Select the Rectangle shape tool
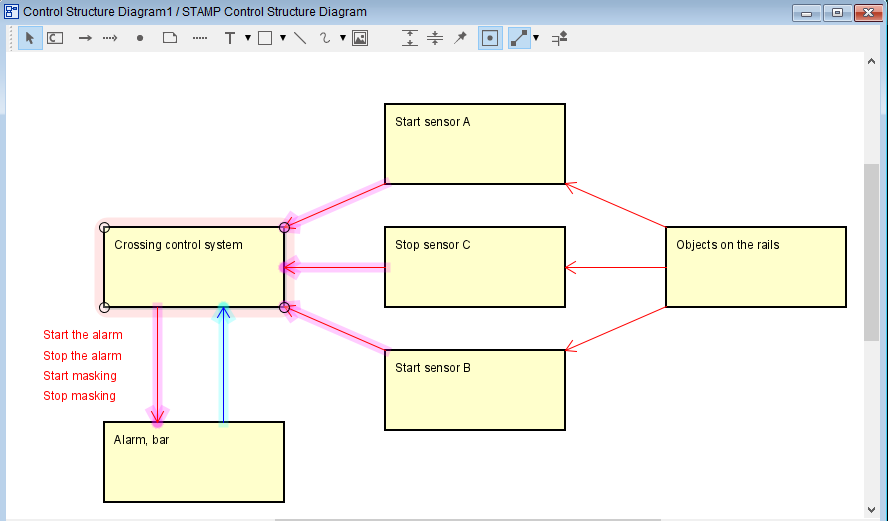This screenshot has width=888, height=521. point(265,38)
